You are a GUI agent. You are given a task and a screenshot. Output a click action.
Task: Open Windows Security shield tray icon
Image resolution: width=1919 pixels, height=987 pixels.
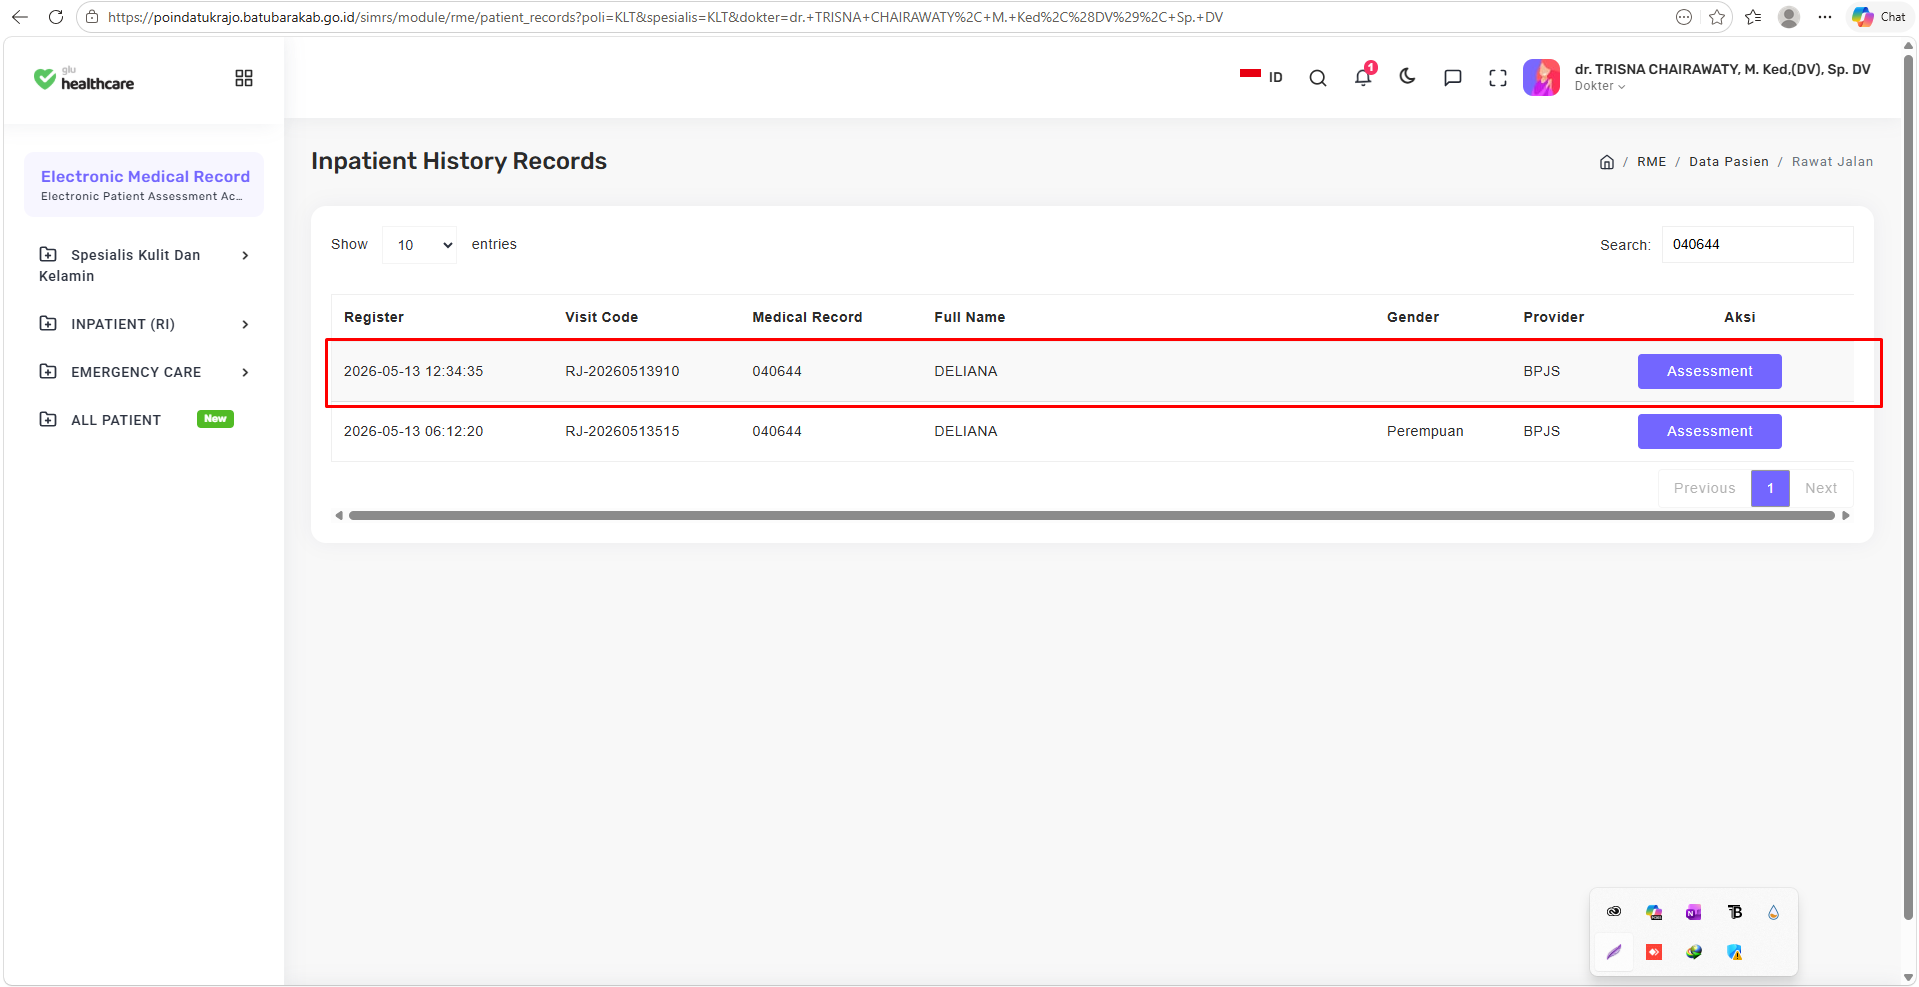pos(1734,952)
